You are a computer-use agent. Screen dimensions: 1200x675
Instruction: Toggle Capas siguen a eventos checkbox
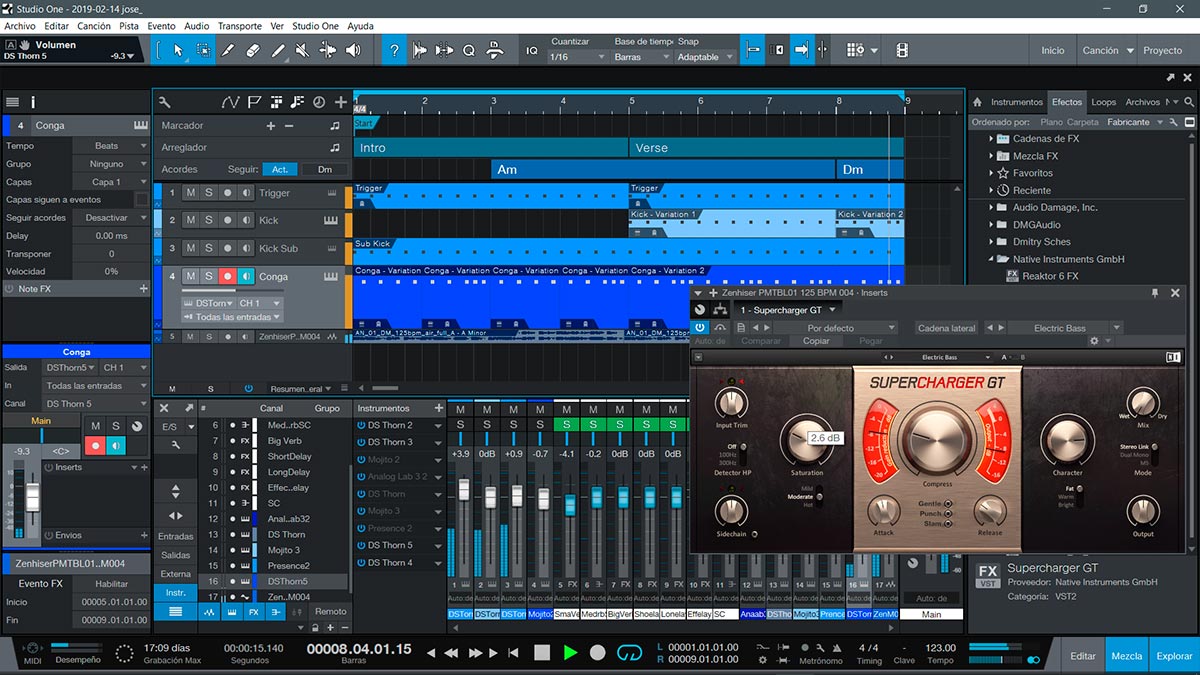pos(141,200)
